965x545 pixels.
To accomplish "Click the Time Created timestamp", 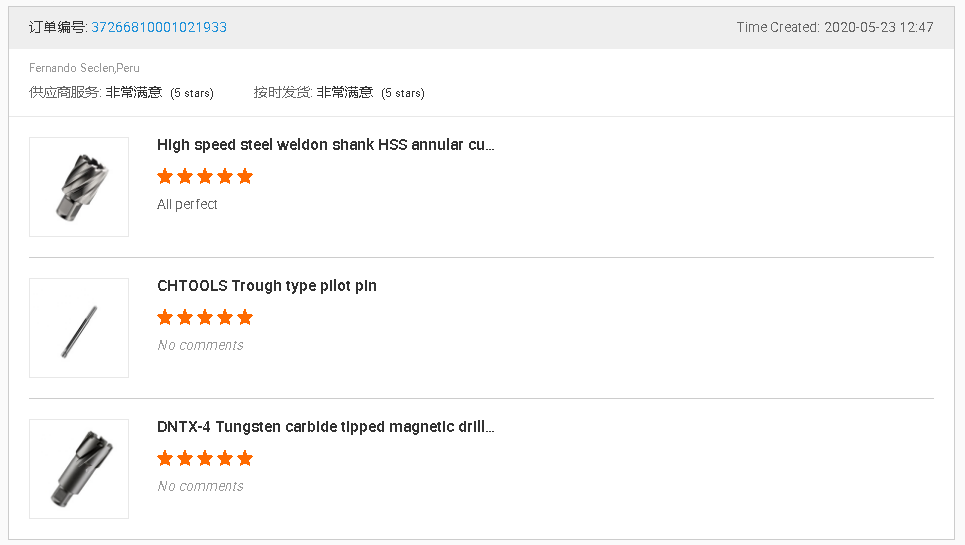I will [834, 27].
